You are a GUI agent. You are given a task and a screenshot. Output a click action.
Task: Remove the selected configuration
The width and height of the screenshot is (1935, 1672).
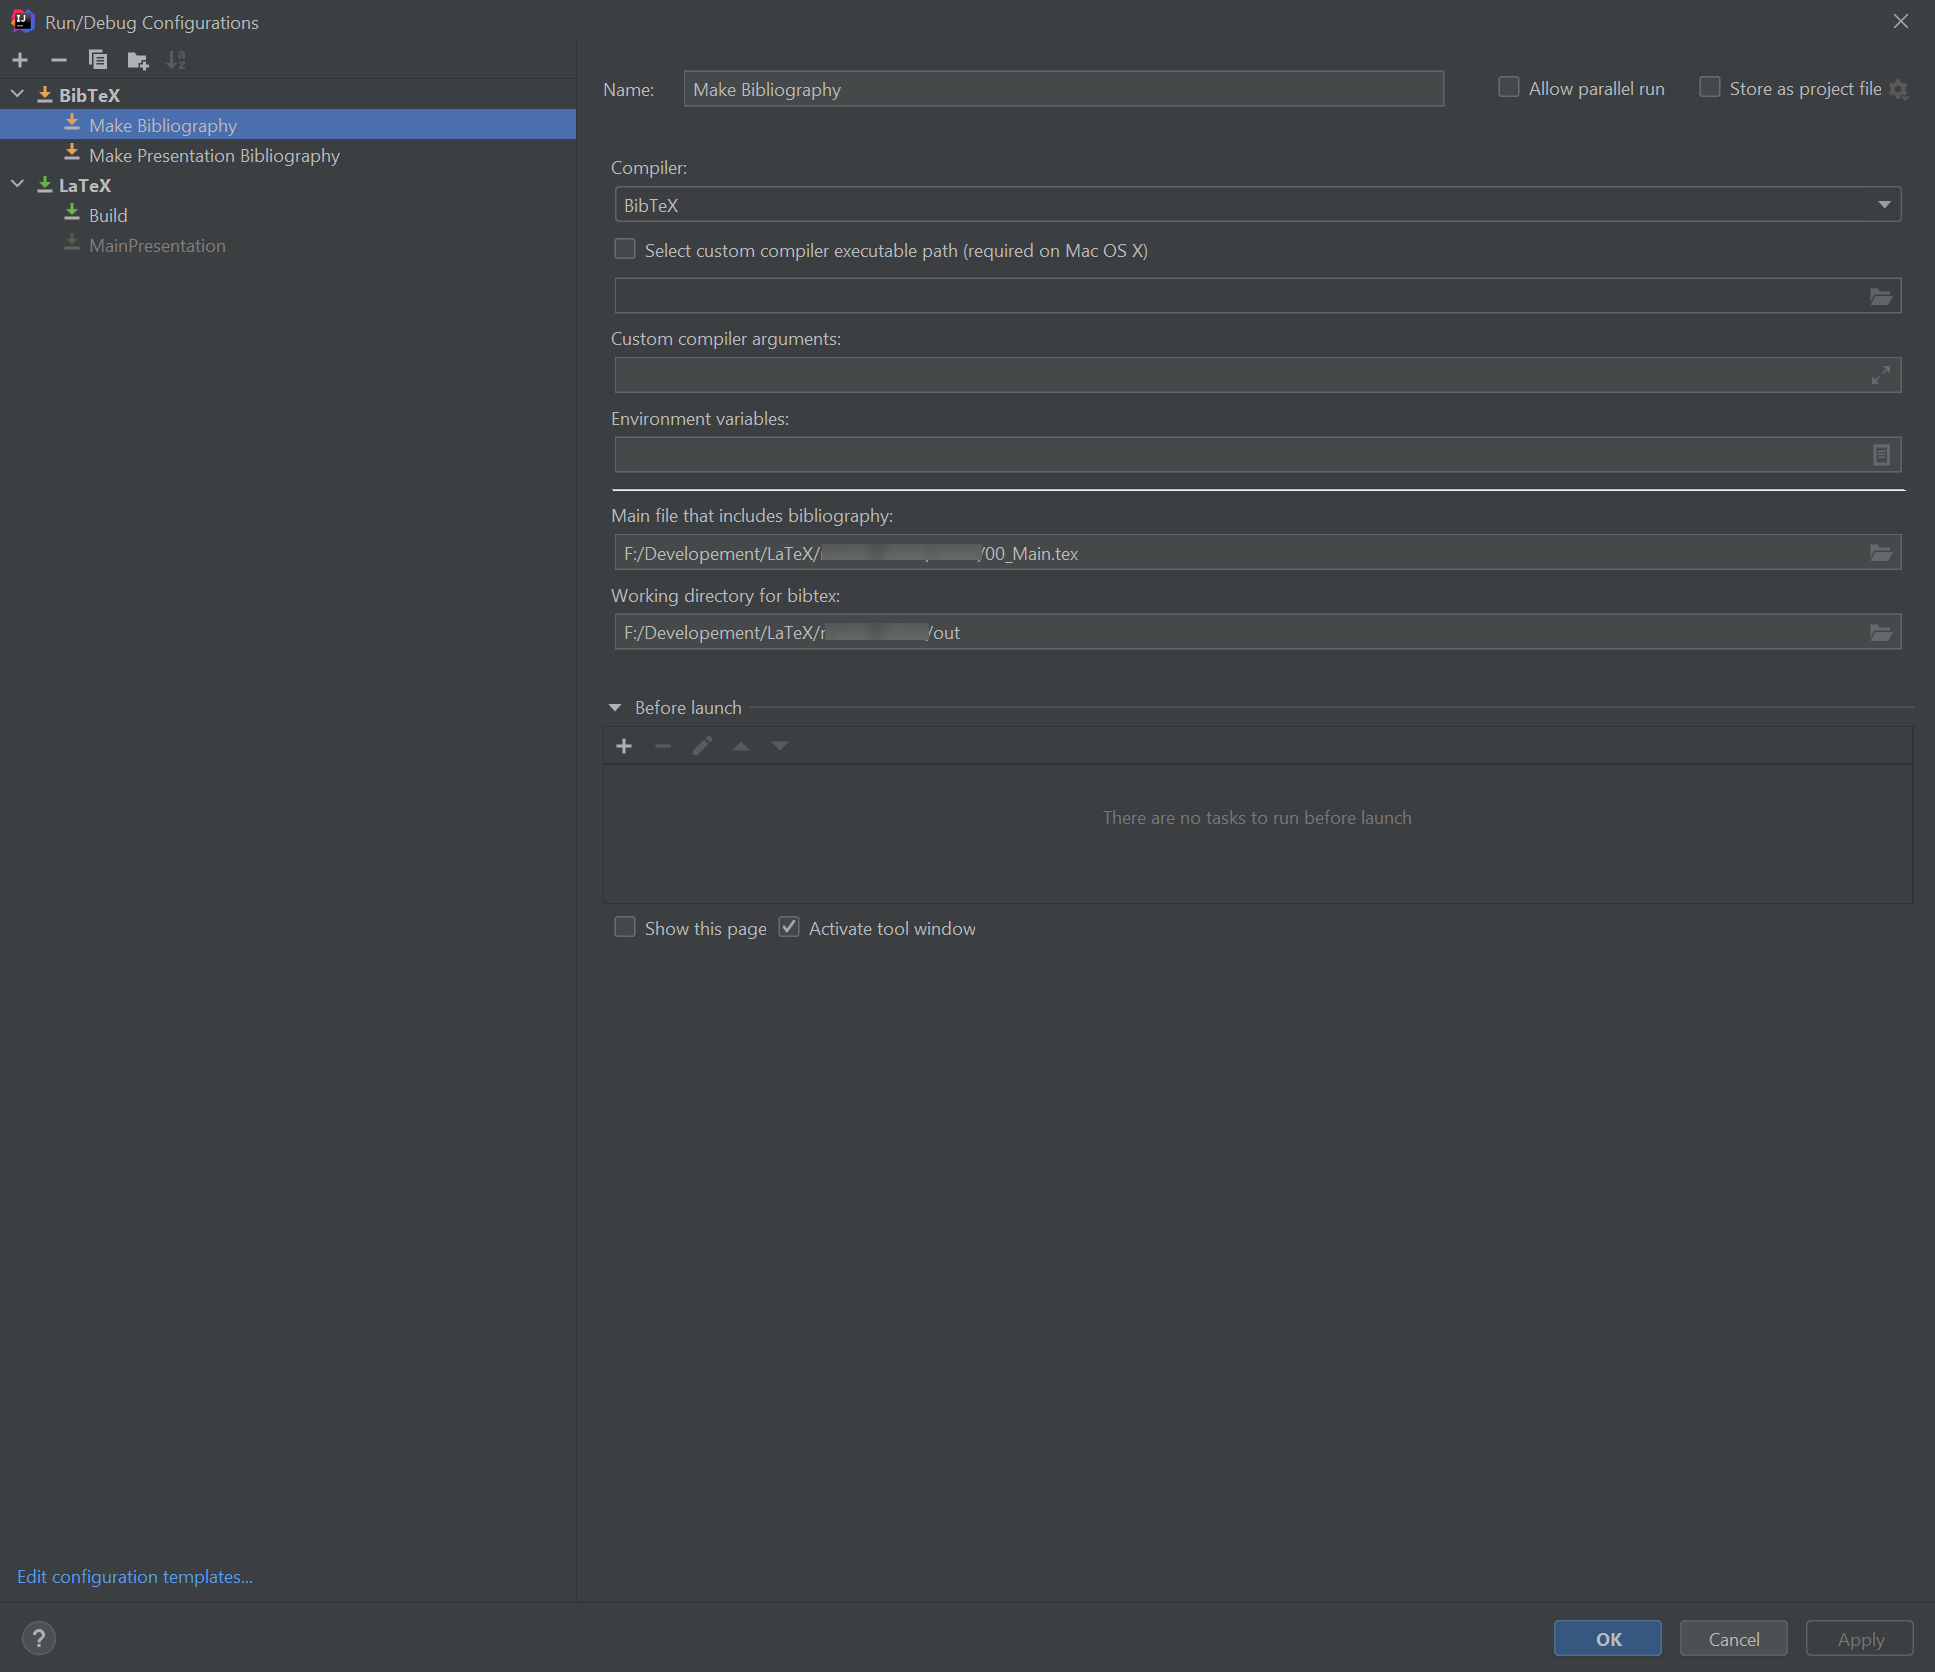pyautogui.click(x=59, y=60)
